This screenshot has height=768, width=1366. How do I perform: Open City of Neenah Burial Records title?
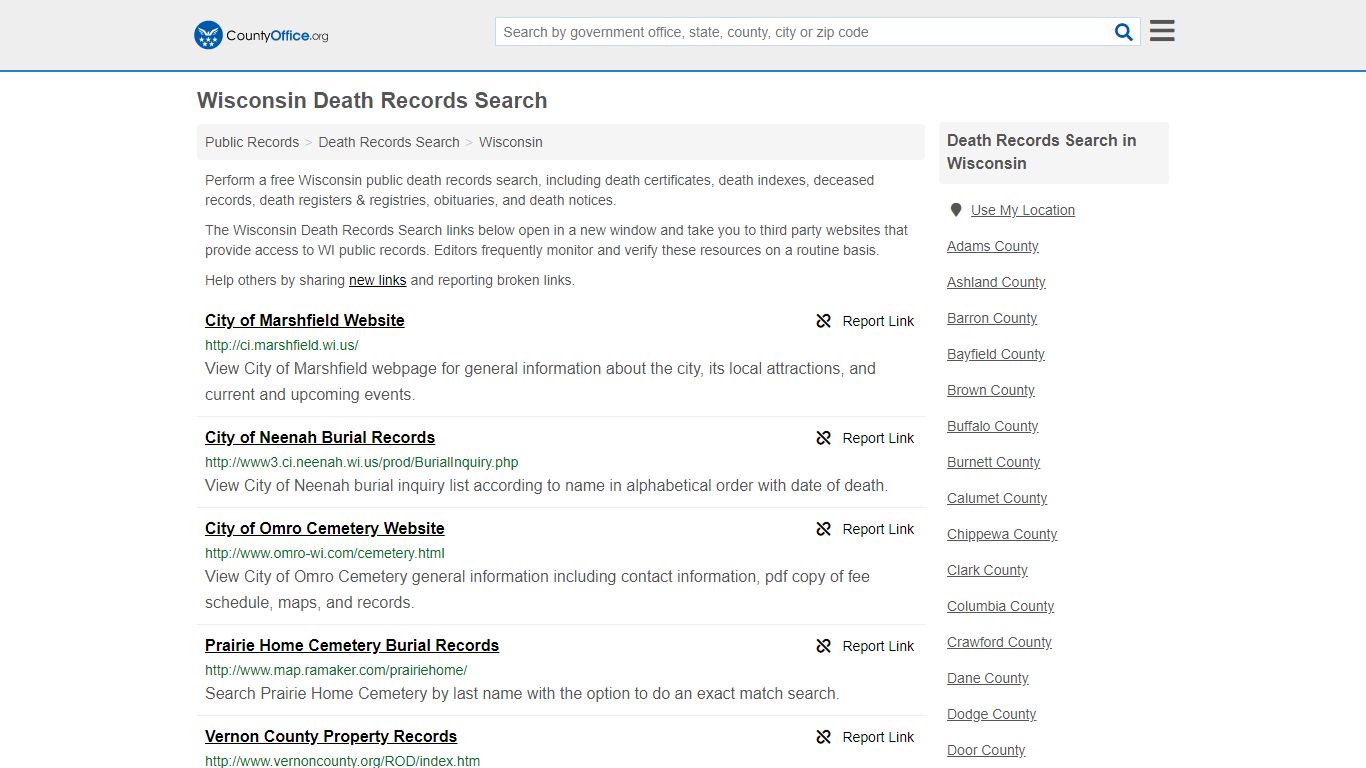click(320, 437)
